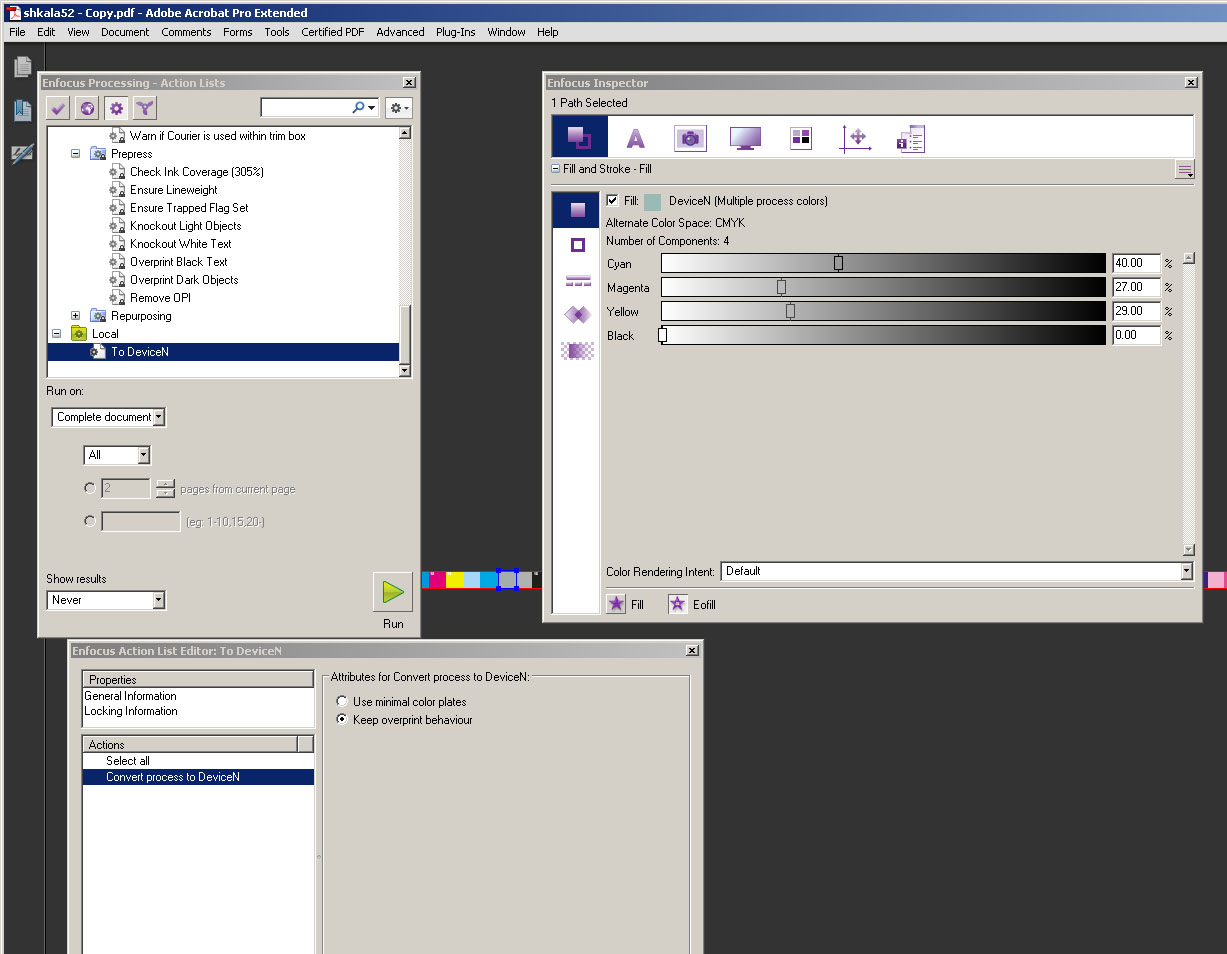Open the Bookmarks panel in Acrobat's sidebar
This screenshot has width=1227, height=954.
[x=22, y=110]
